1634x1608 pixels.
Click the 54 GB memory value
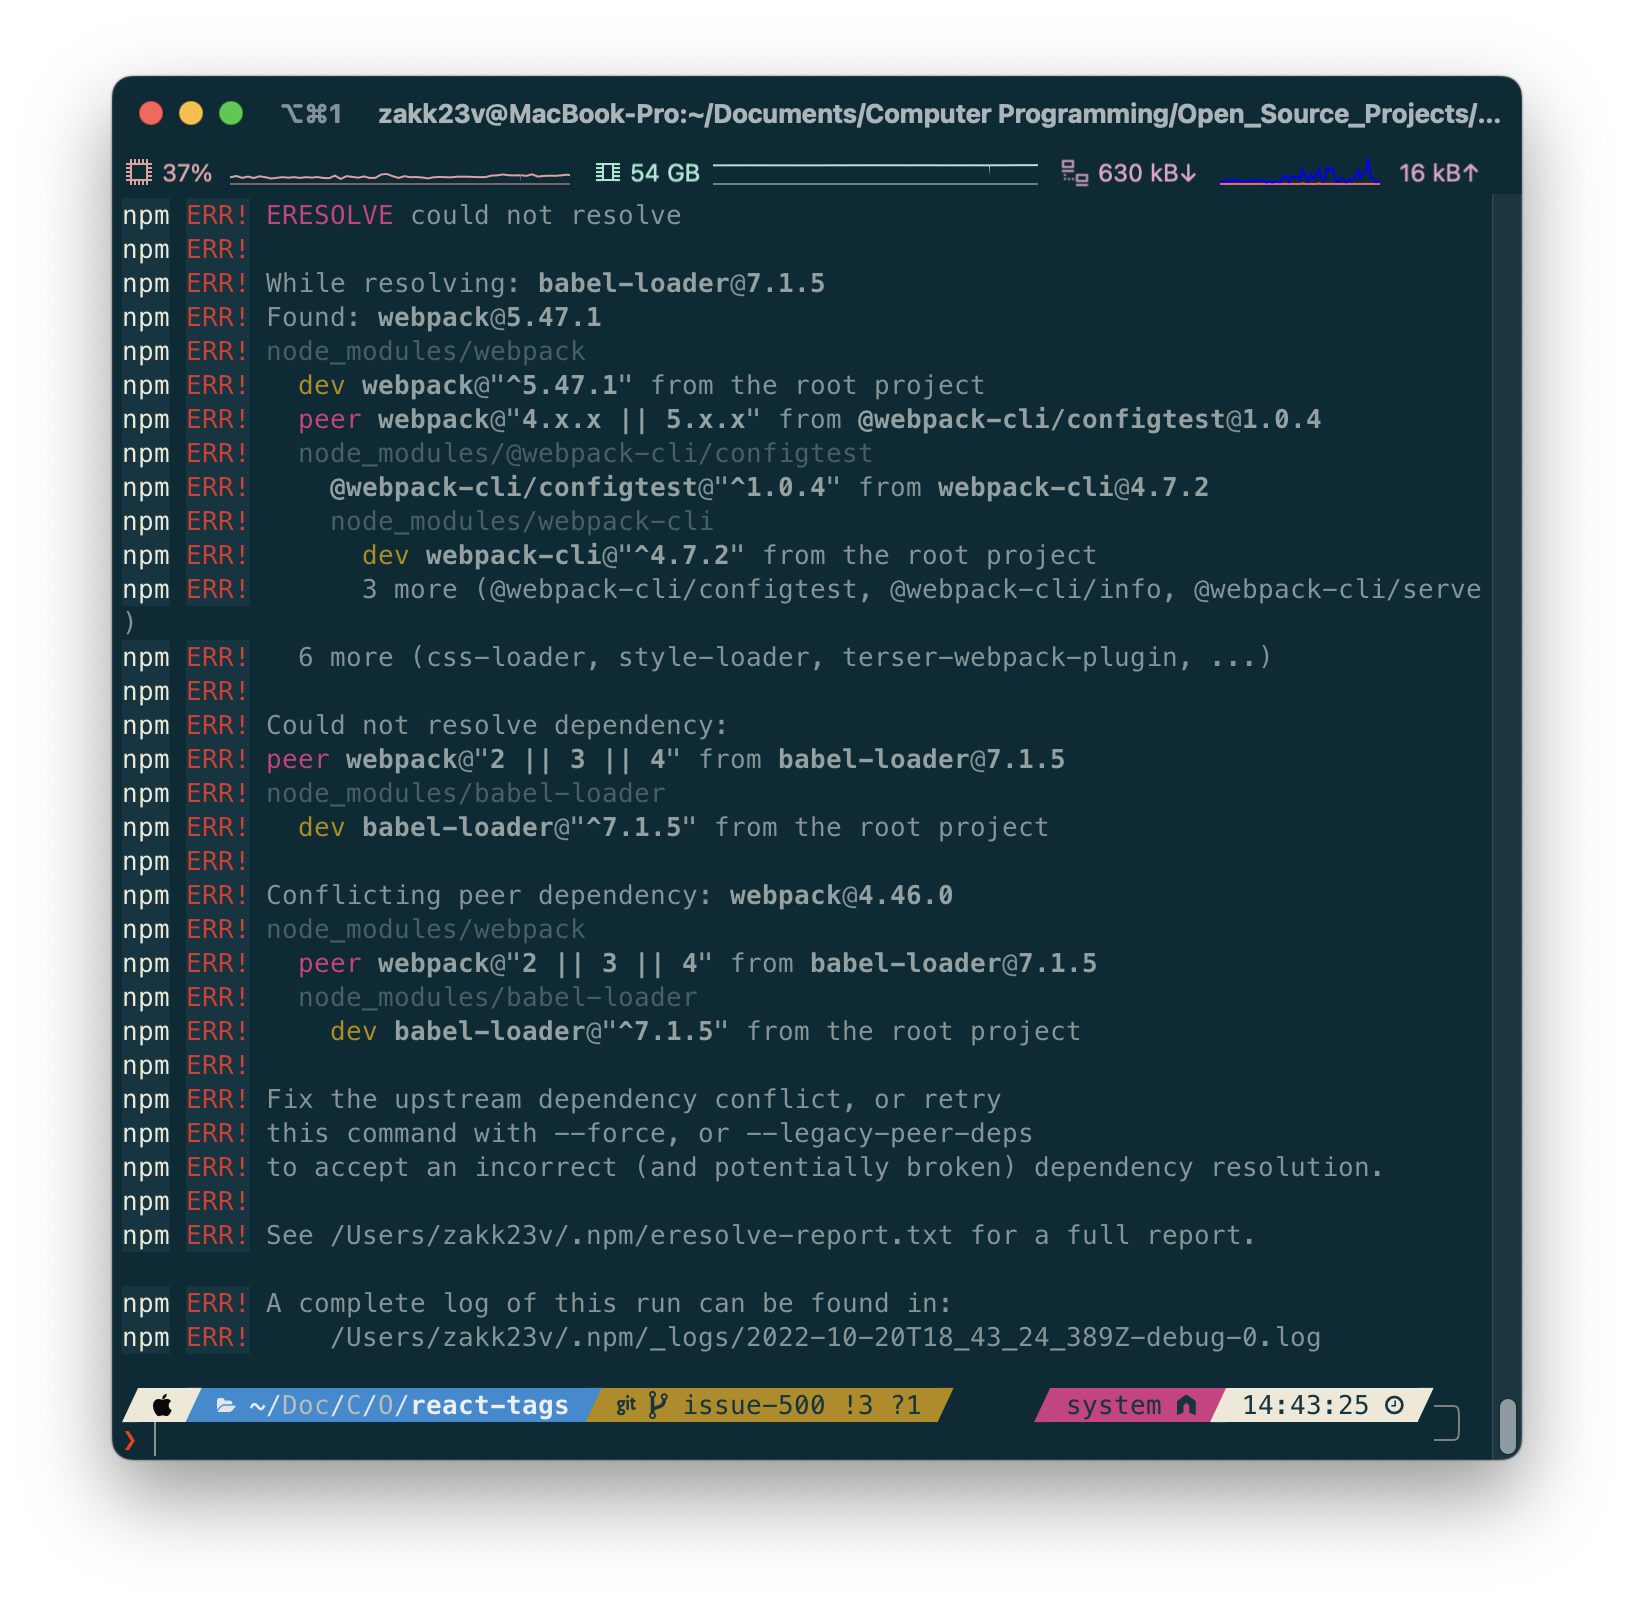pos(665,173)
